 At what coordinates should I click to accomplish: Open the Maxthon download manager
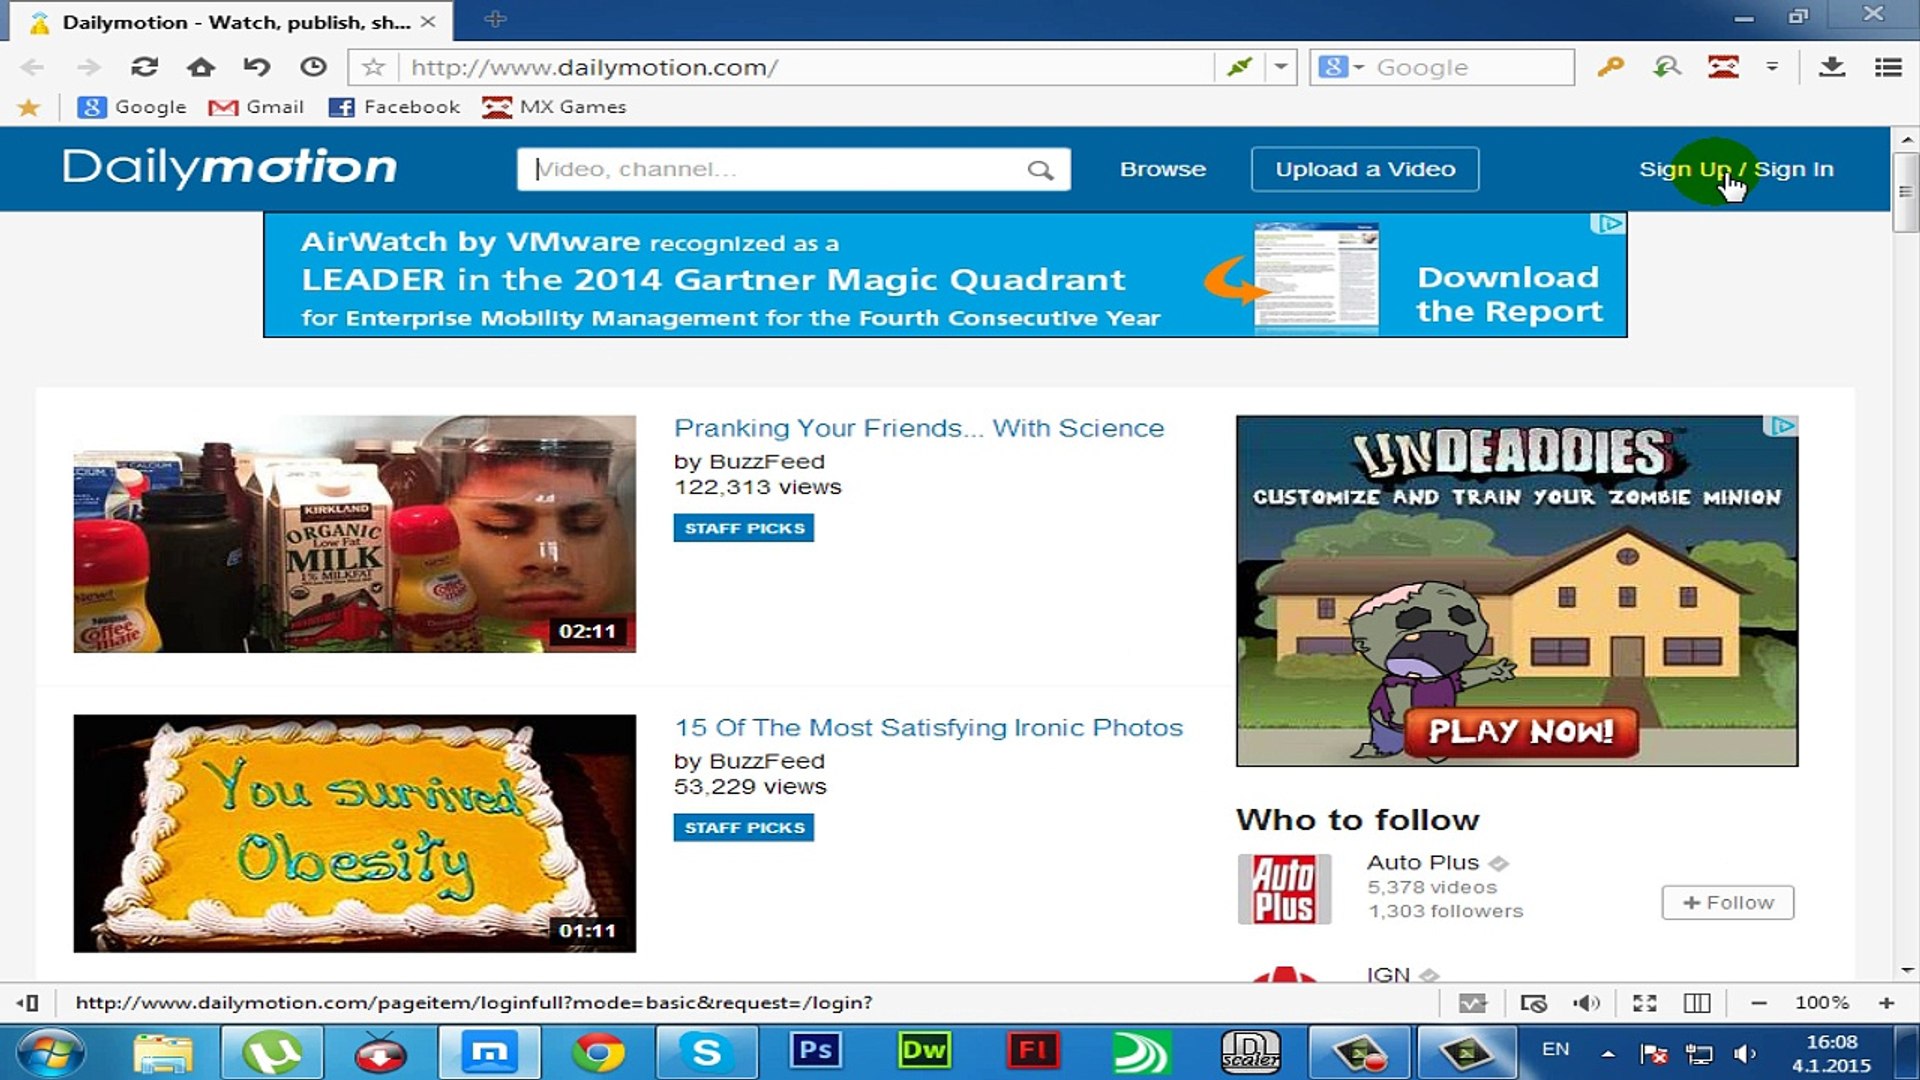click(1833, 67)
